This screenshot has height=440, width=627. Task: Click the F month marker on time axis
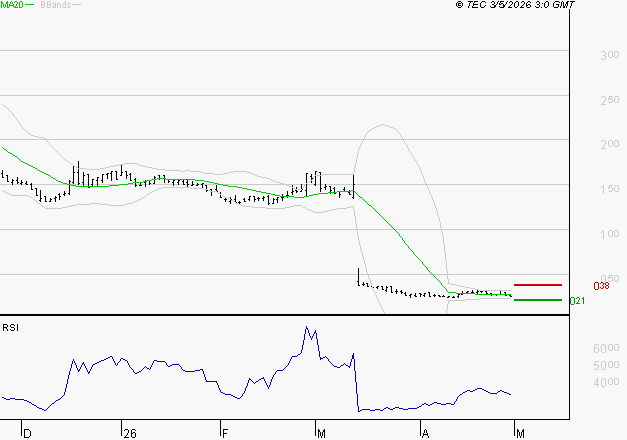[x=225, y=434]
